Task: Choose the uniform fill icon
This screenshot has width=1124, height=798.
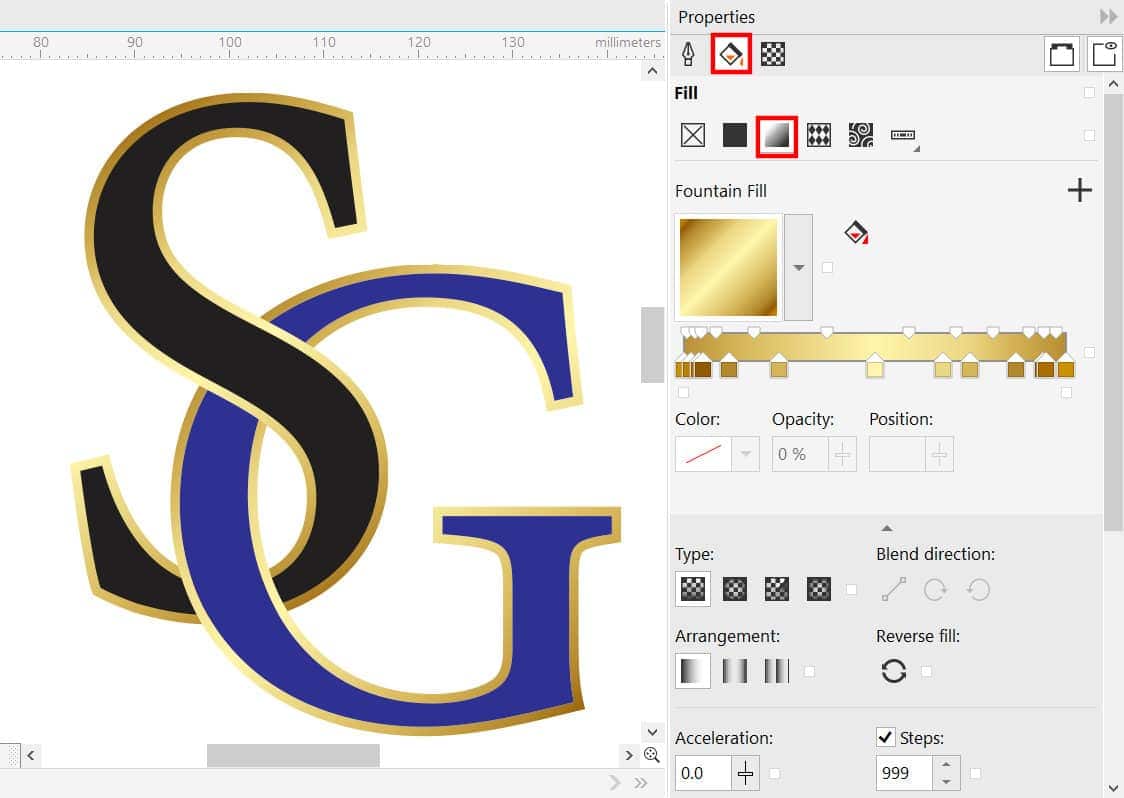Action: point(734,136)
